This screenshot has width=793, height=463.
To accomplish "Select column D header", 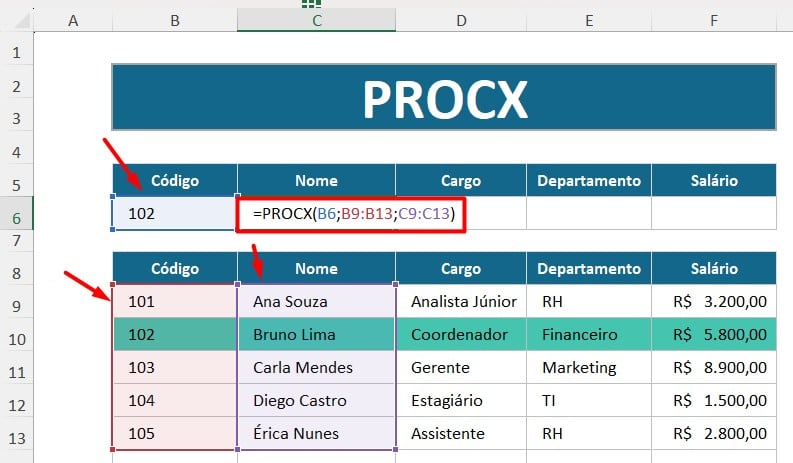I will [x=461, y=21].
